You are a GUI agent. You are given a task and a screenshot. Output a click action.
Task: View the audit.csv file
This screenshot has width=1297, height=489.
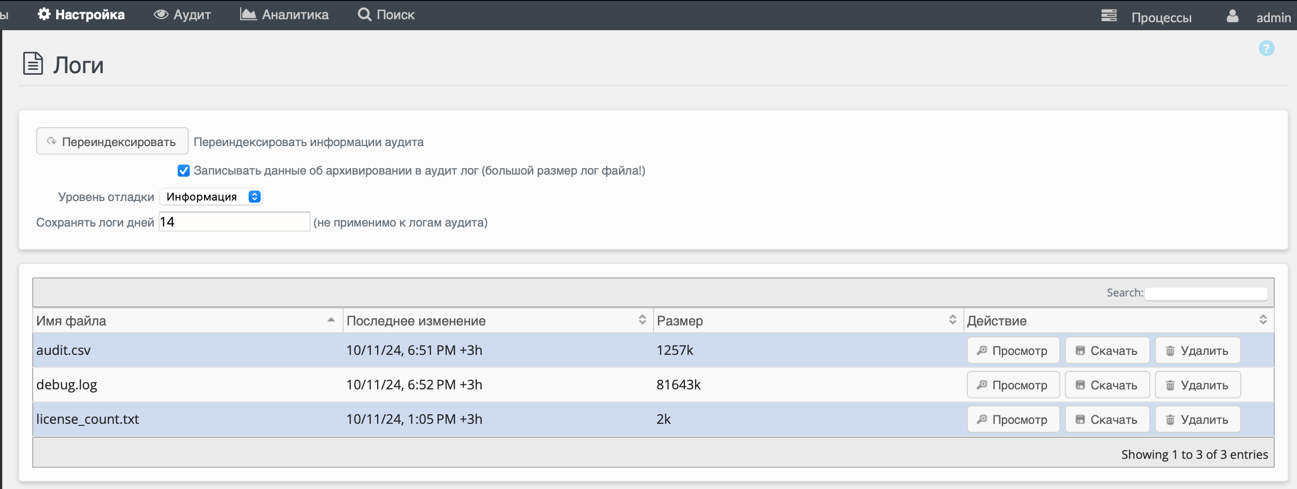(1012, 351)
